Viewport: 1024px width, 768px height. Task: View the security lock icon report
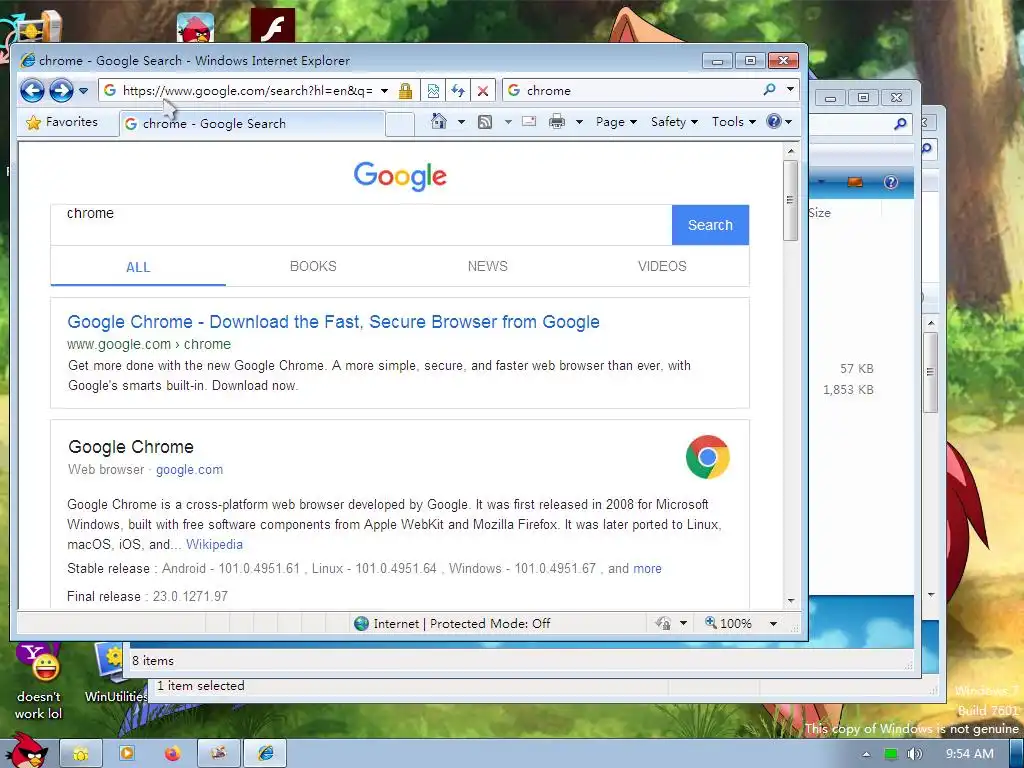click(x=405, y=91)
